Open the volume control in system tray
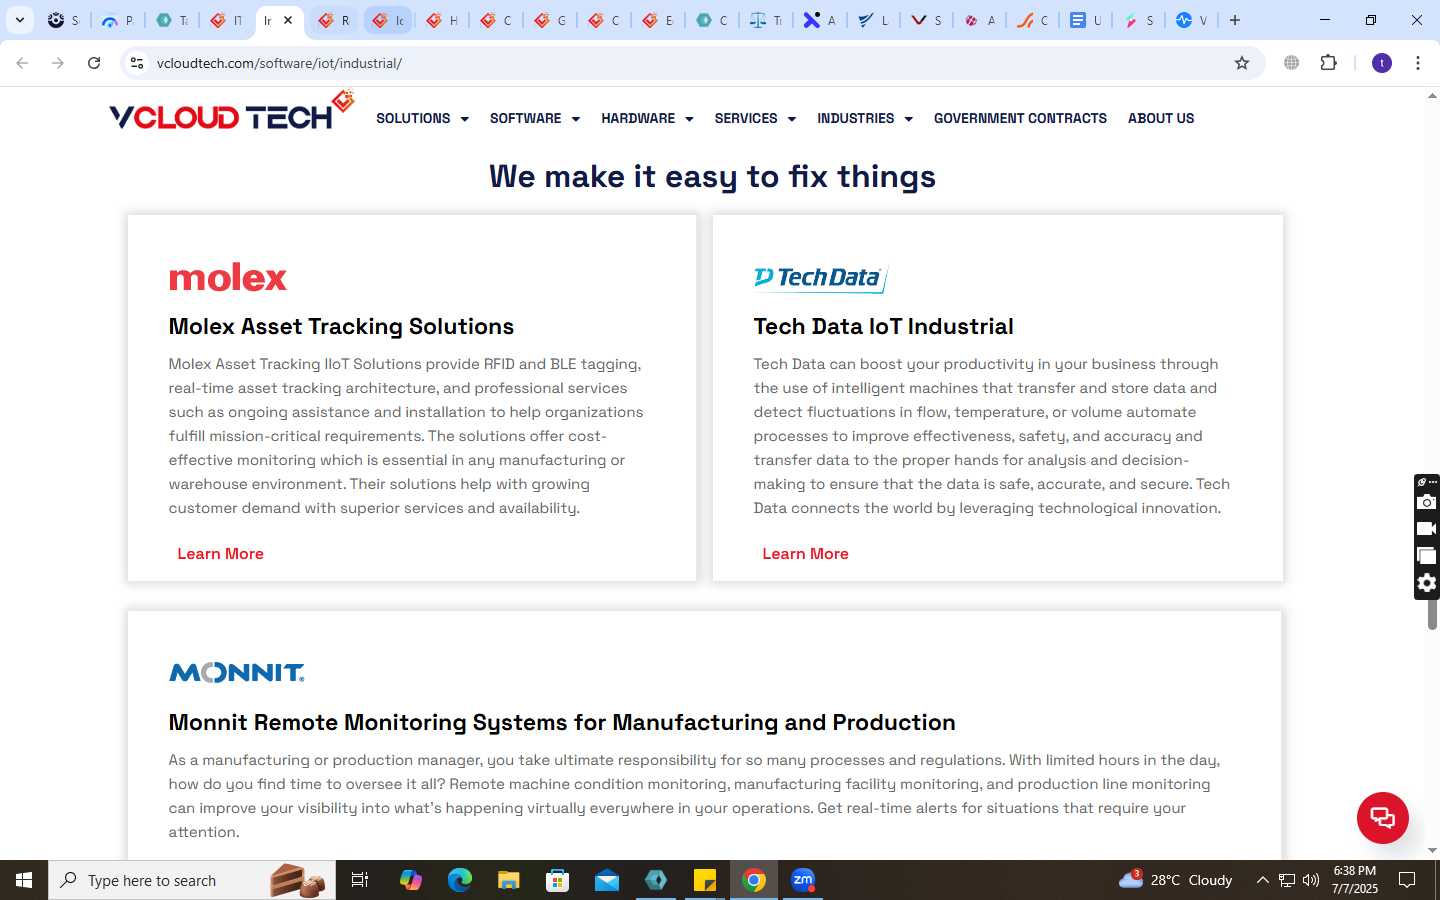The height and width of the screenshot is (900, 1440). pos(1311,880)
